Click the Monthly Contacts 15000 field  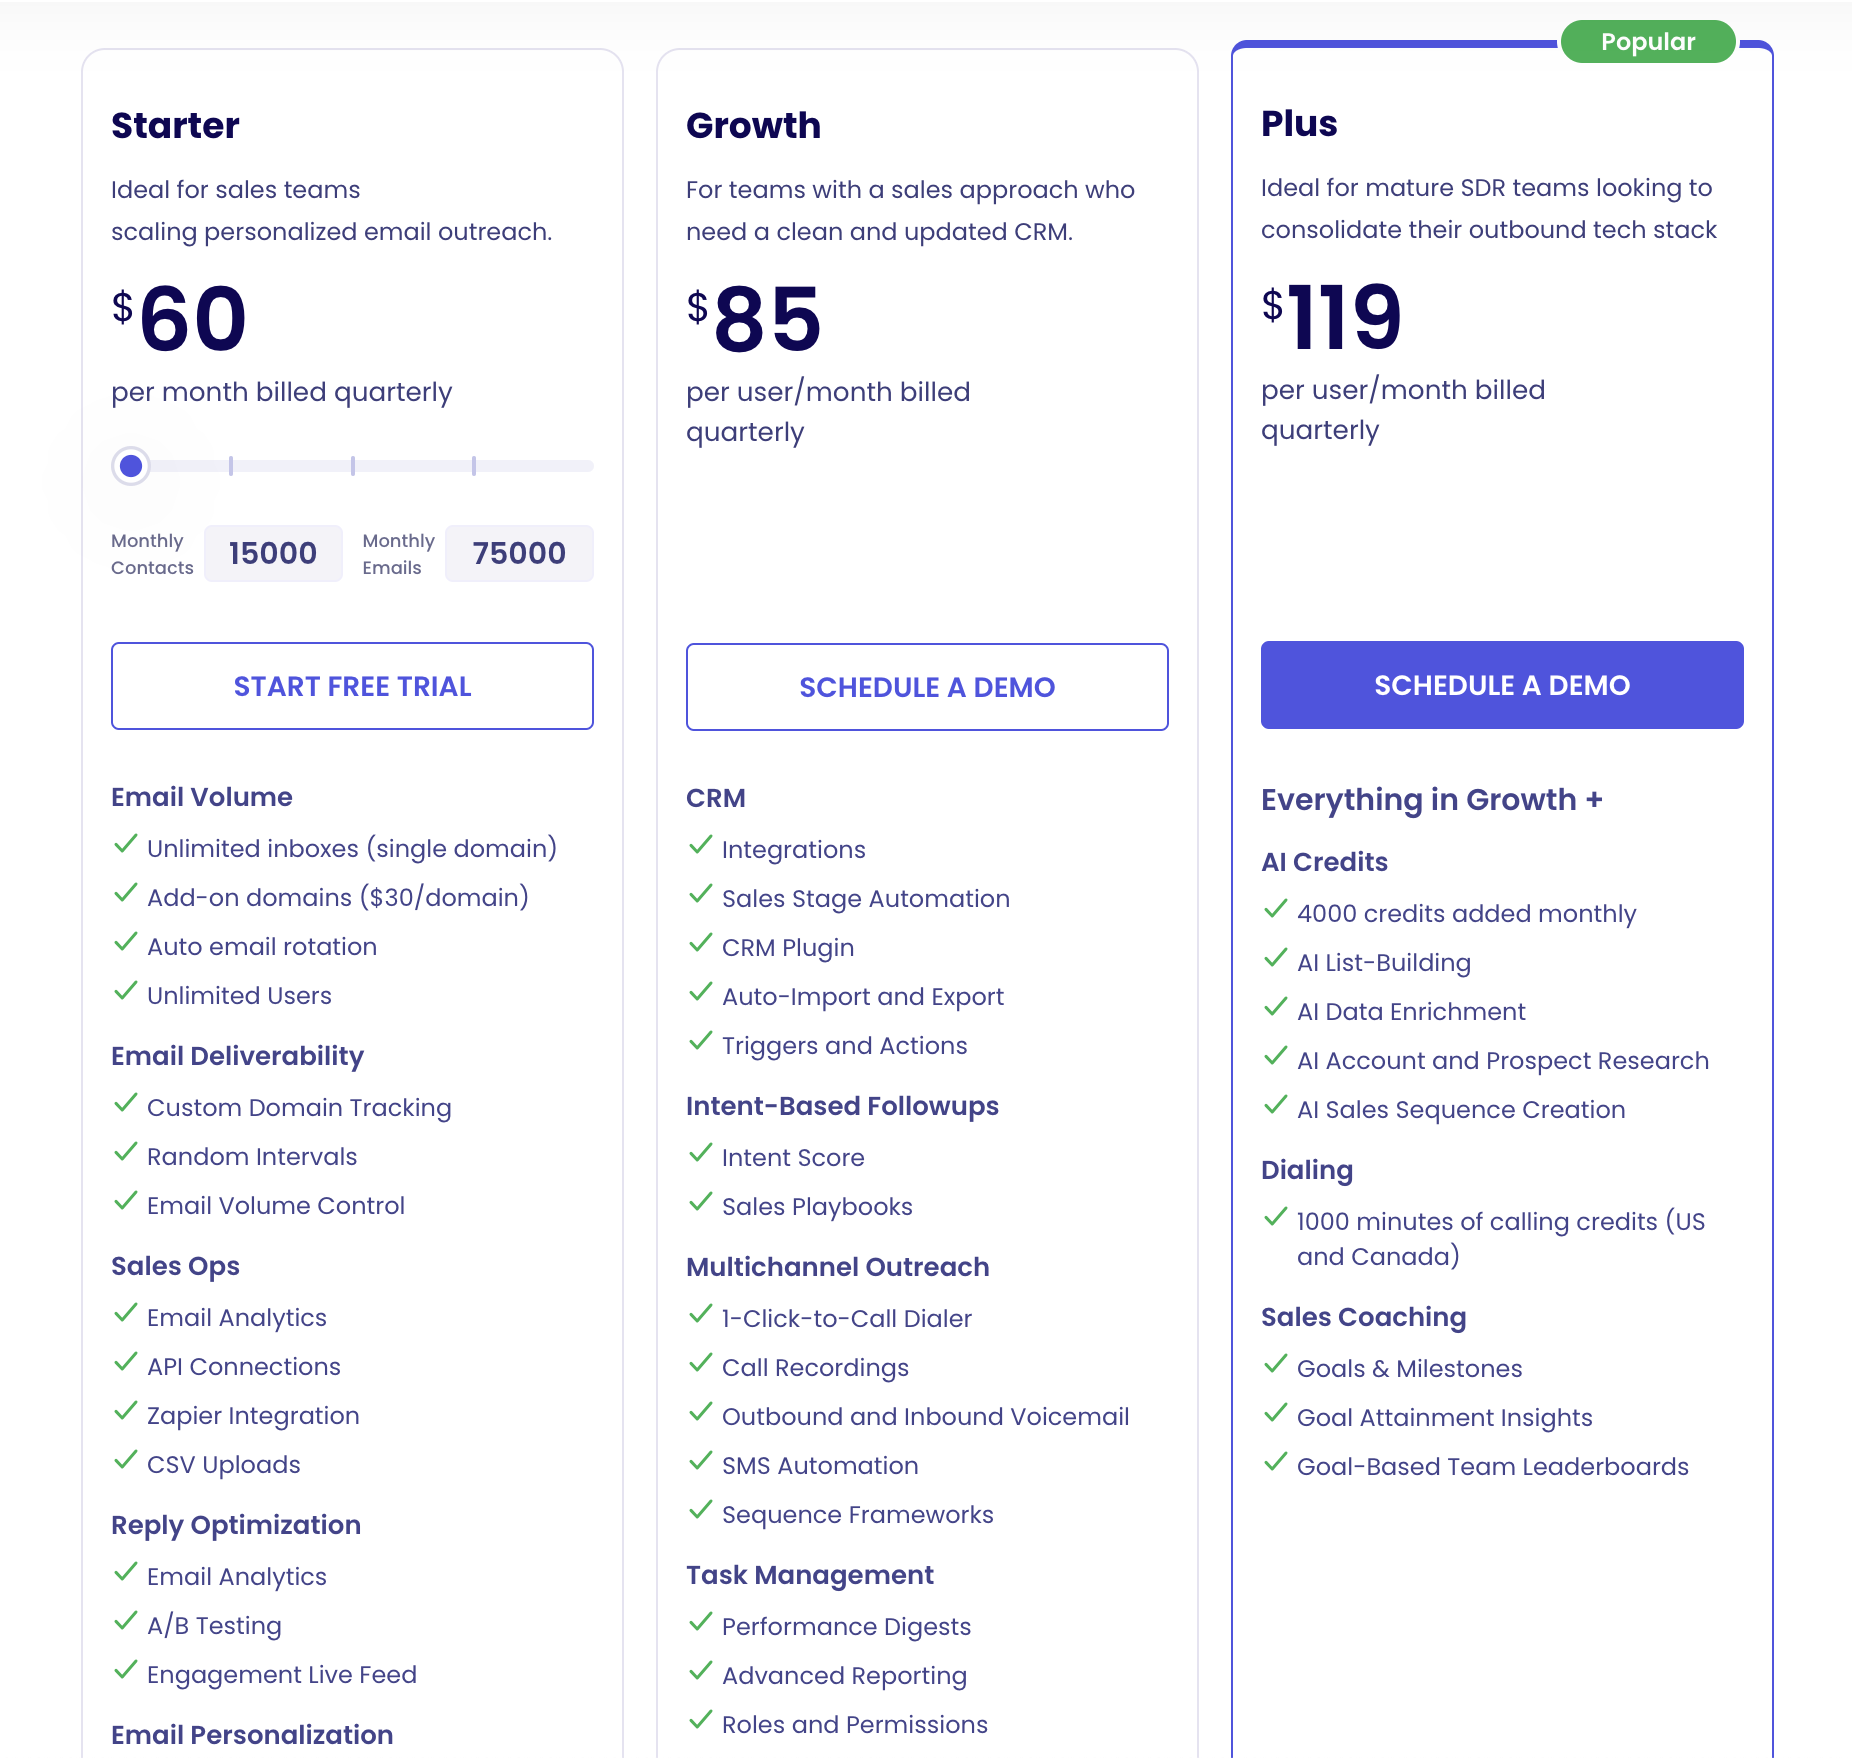(x=273, y=553)
